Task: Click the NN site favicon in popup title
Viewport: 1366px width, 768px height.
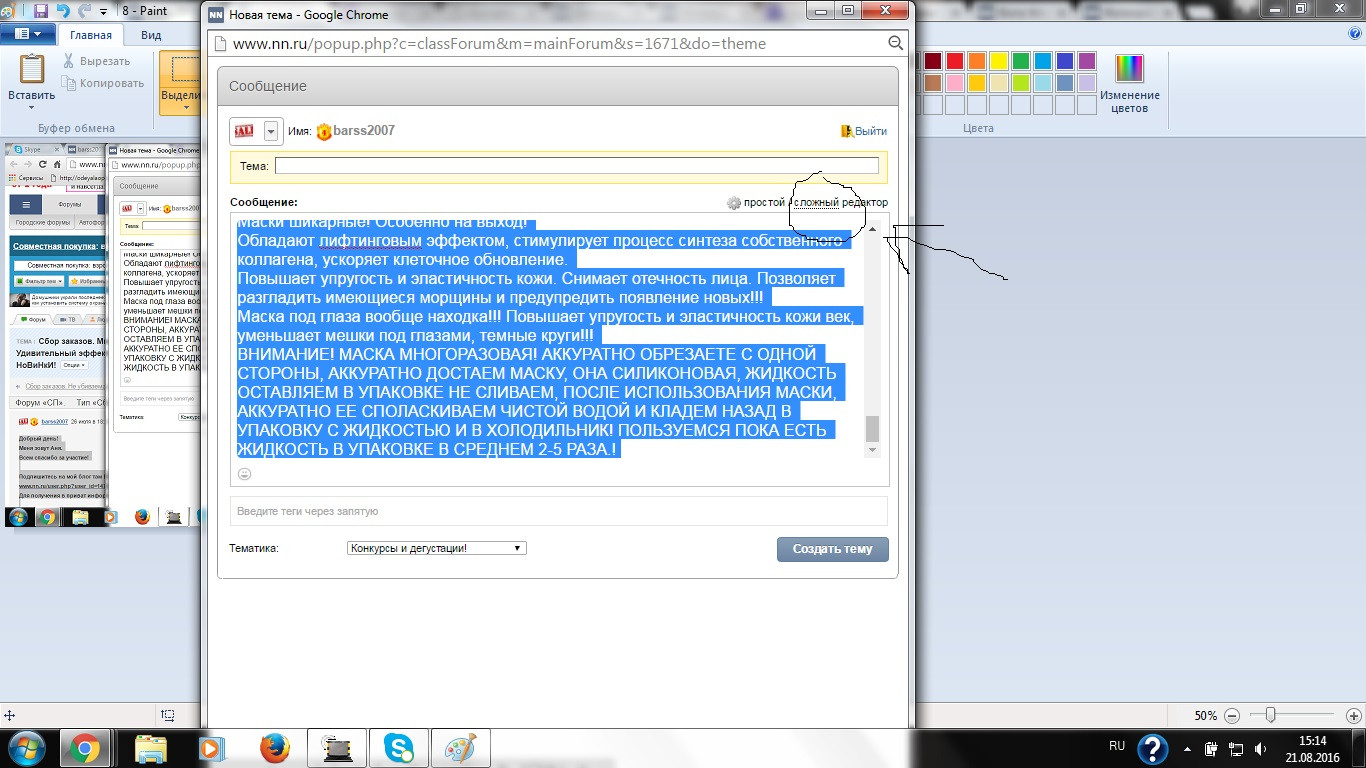Action: click(x=215, y=14)
